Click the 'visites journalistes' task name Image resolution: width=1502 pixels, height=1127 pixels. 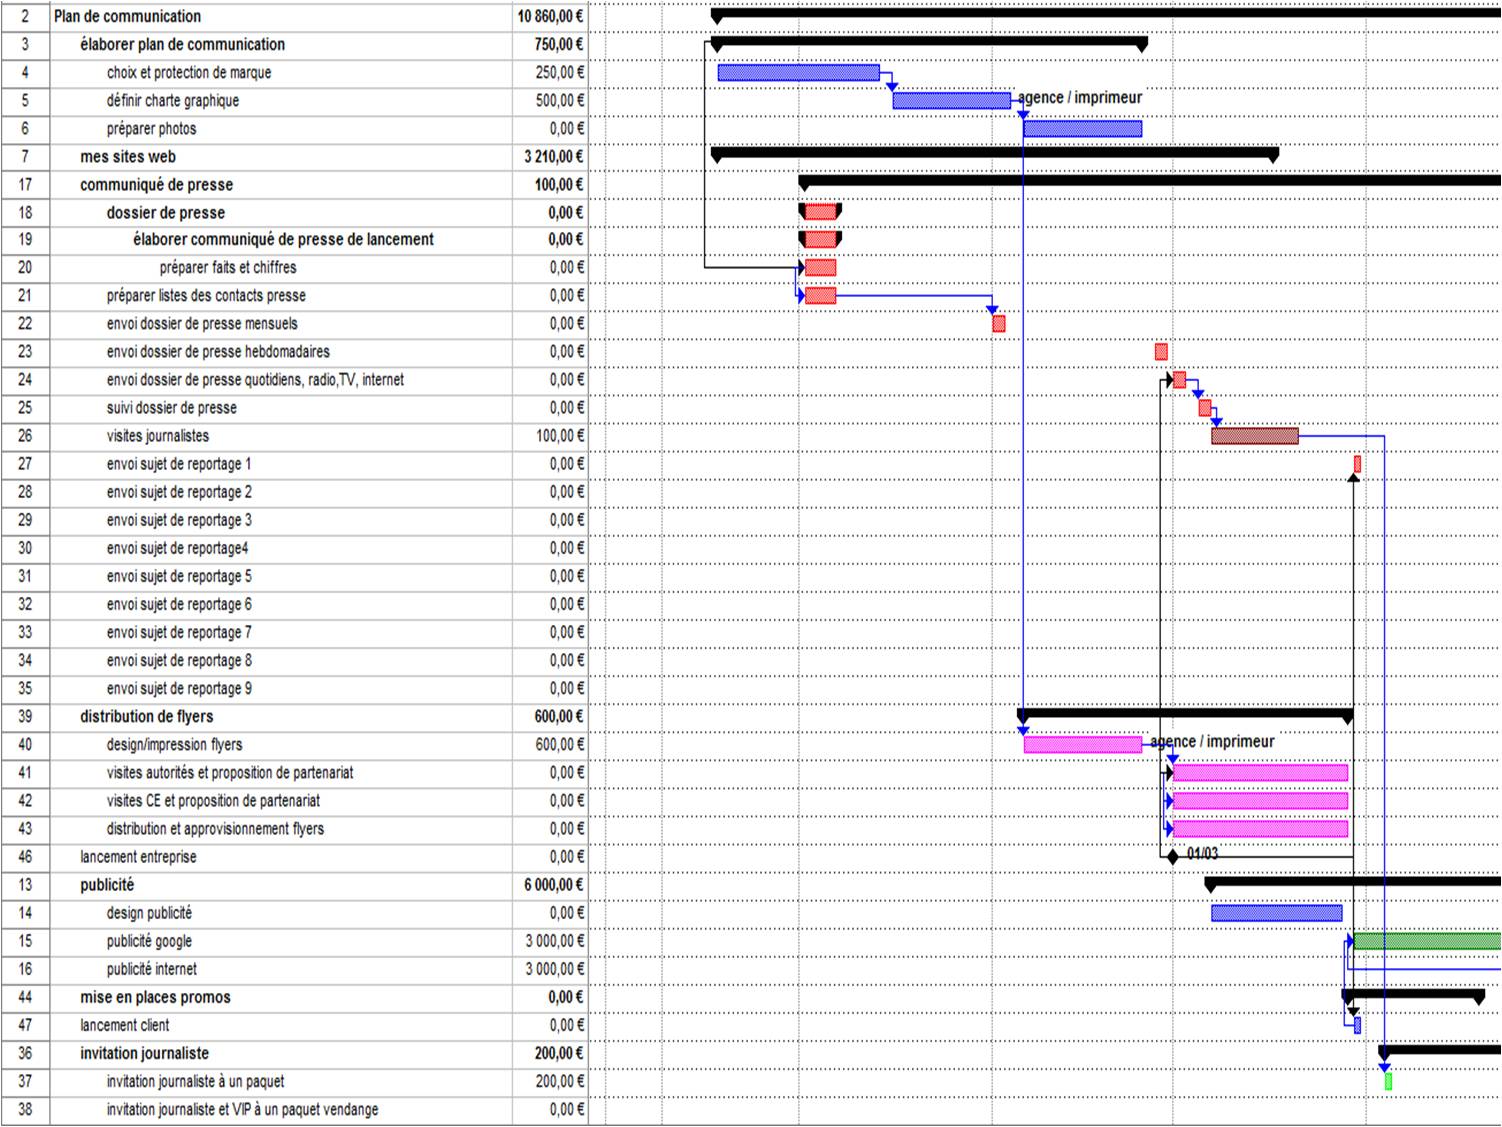pyautogui.click(x=158, y=435)
